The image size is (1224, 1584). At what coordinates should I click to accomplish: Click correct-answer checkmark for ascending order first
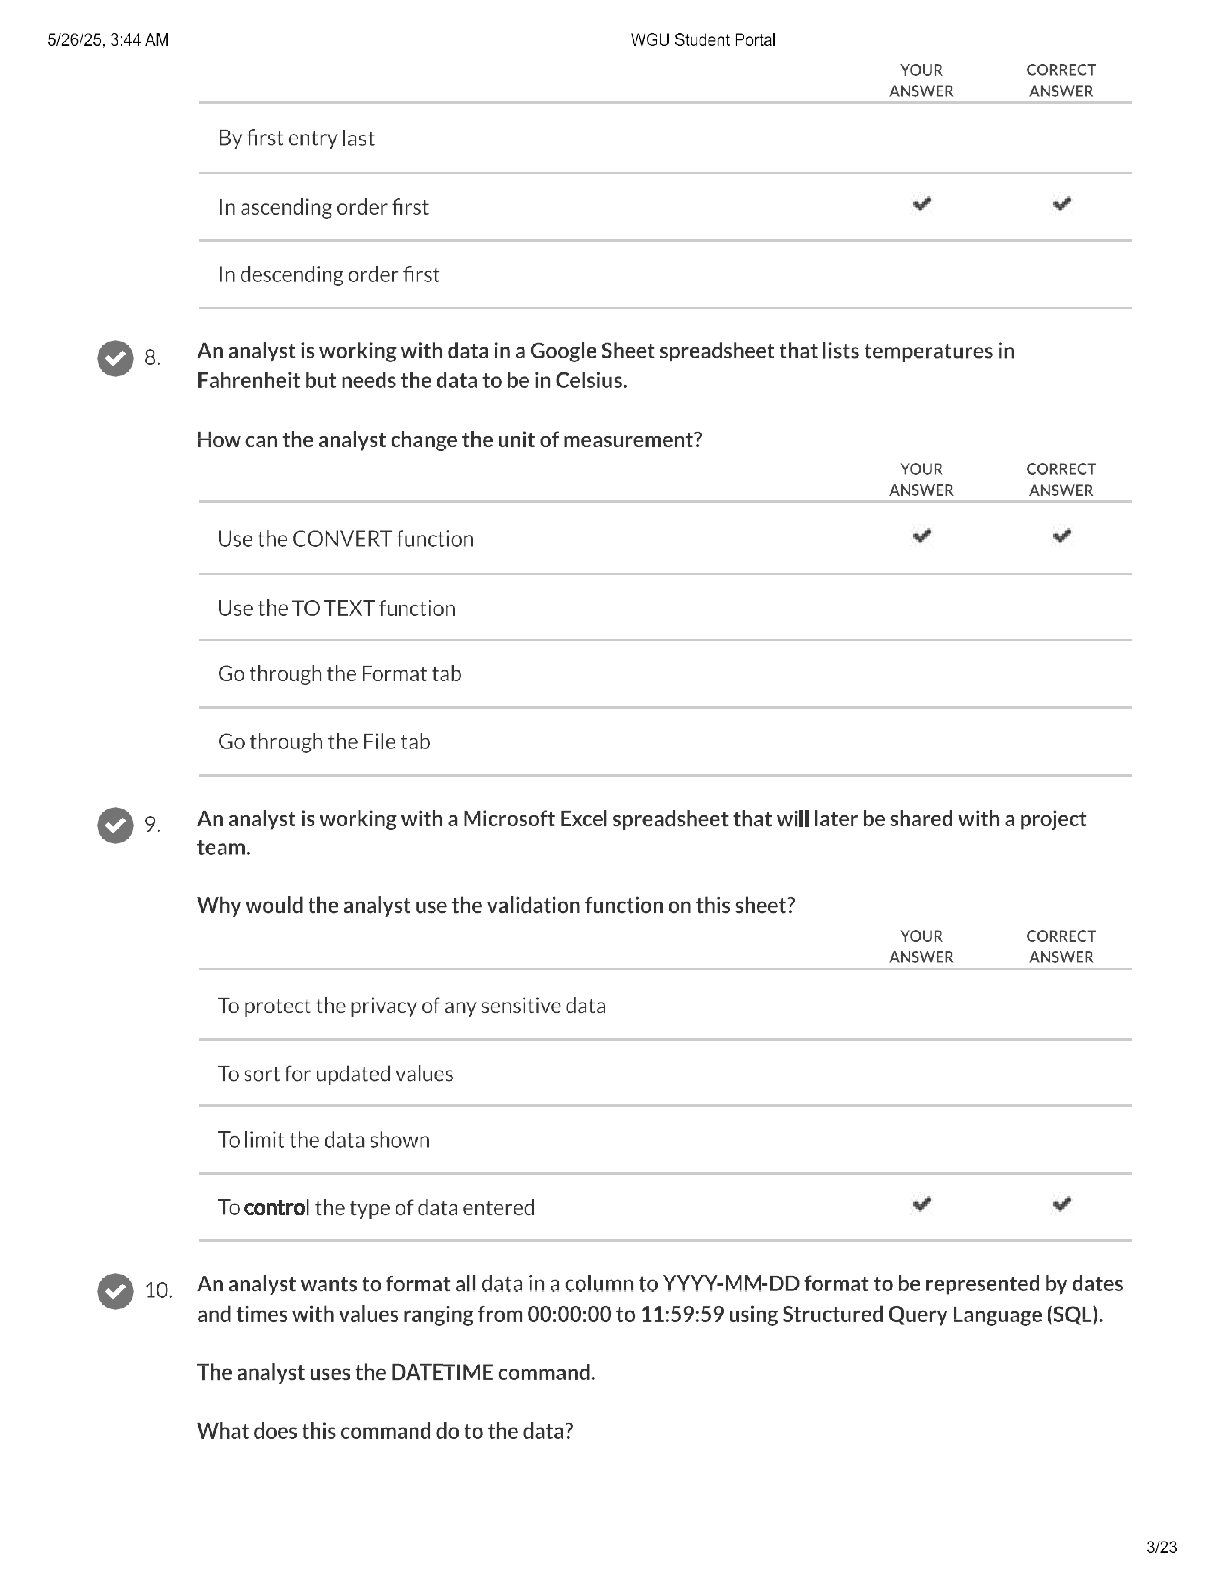tap(1062, 204)
